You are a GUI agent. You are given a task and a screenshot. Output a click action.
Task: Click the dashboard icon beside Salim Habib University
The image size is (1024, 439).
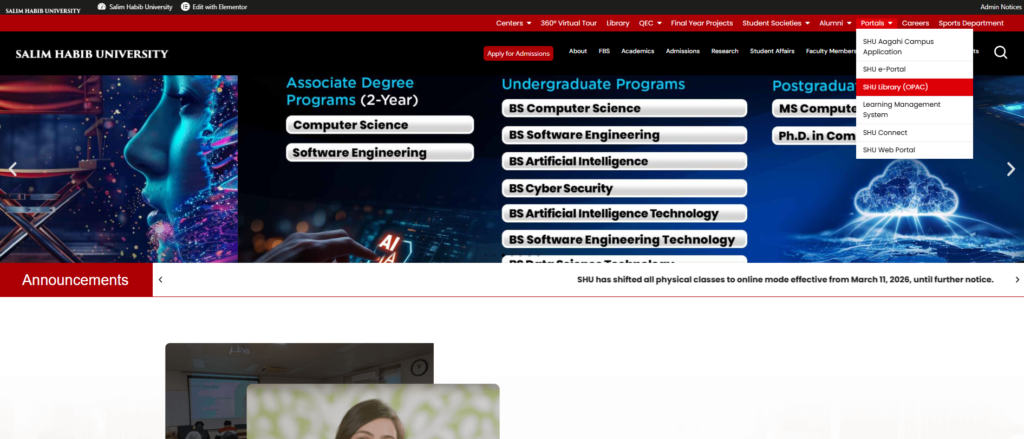point(101,7)
